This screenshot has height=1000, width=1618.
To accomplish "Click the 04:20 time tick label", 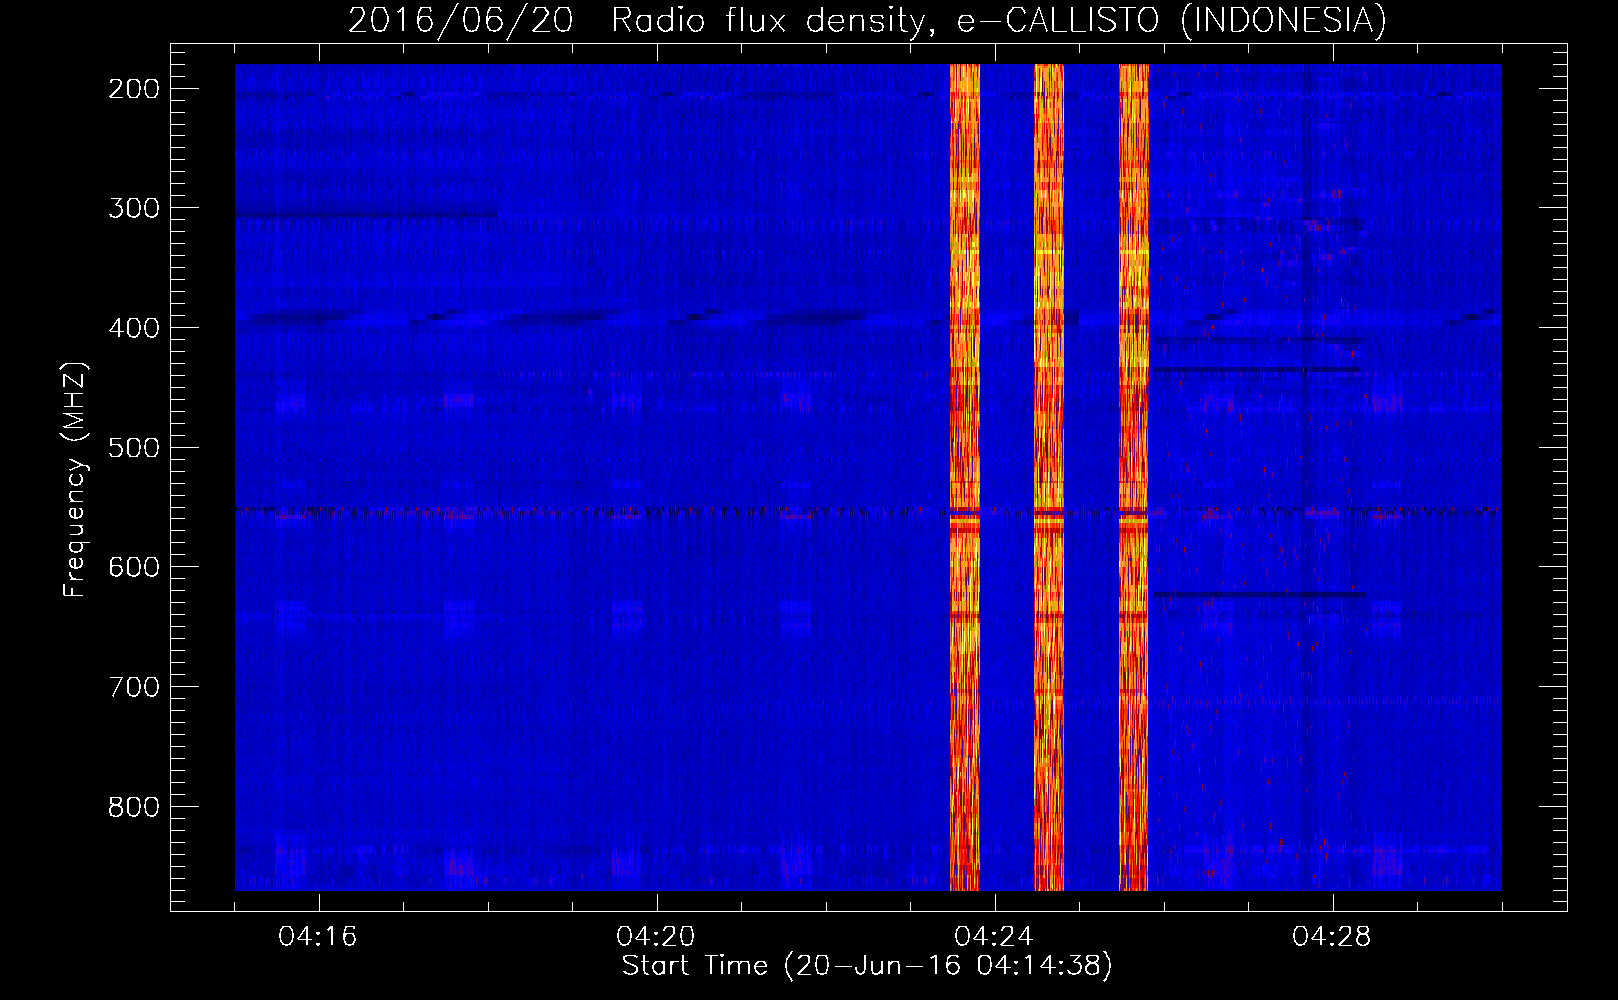I will [x=656, y=937].
